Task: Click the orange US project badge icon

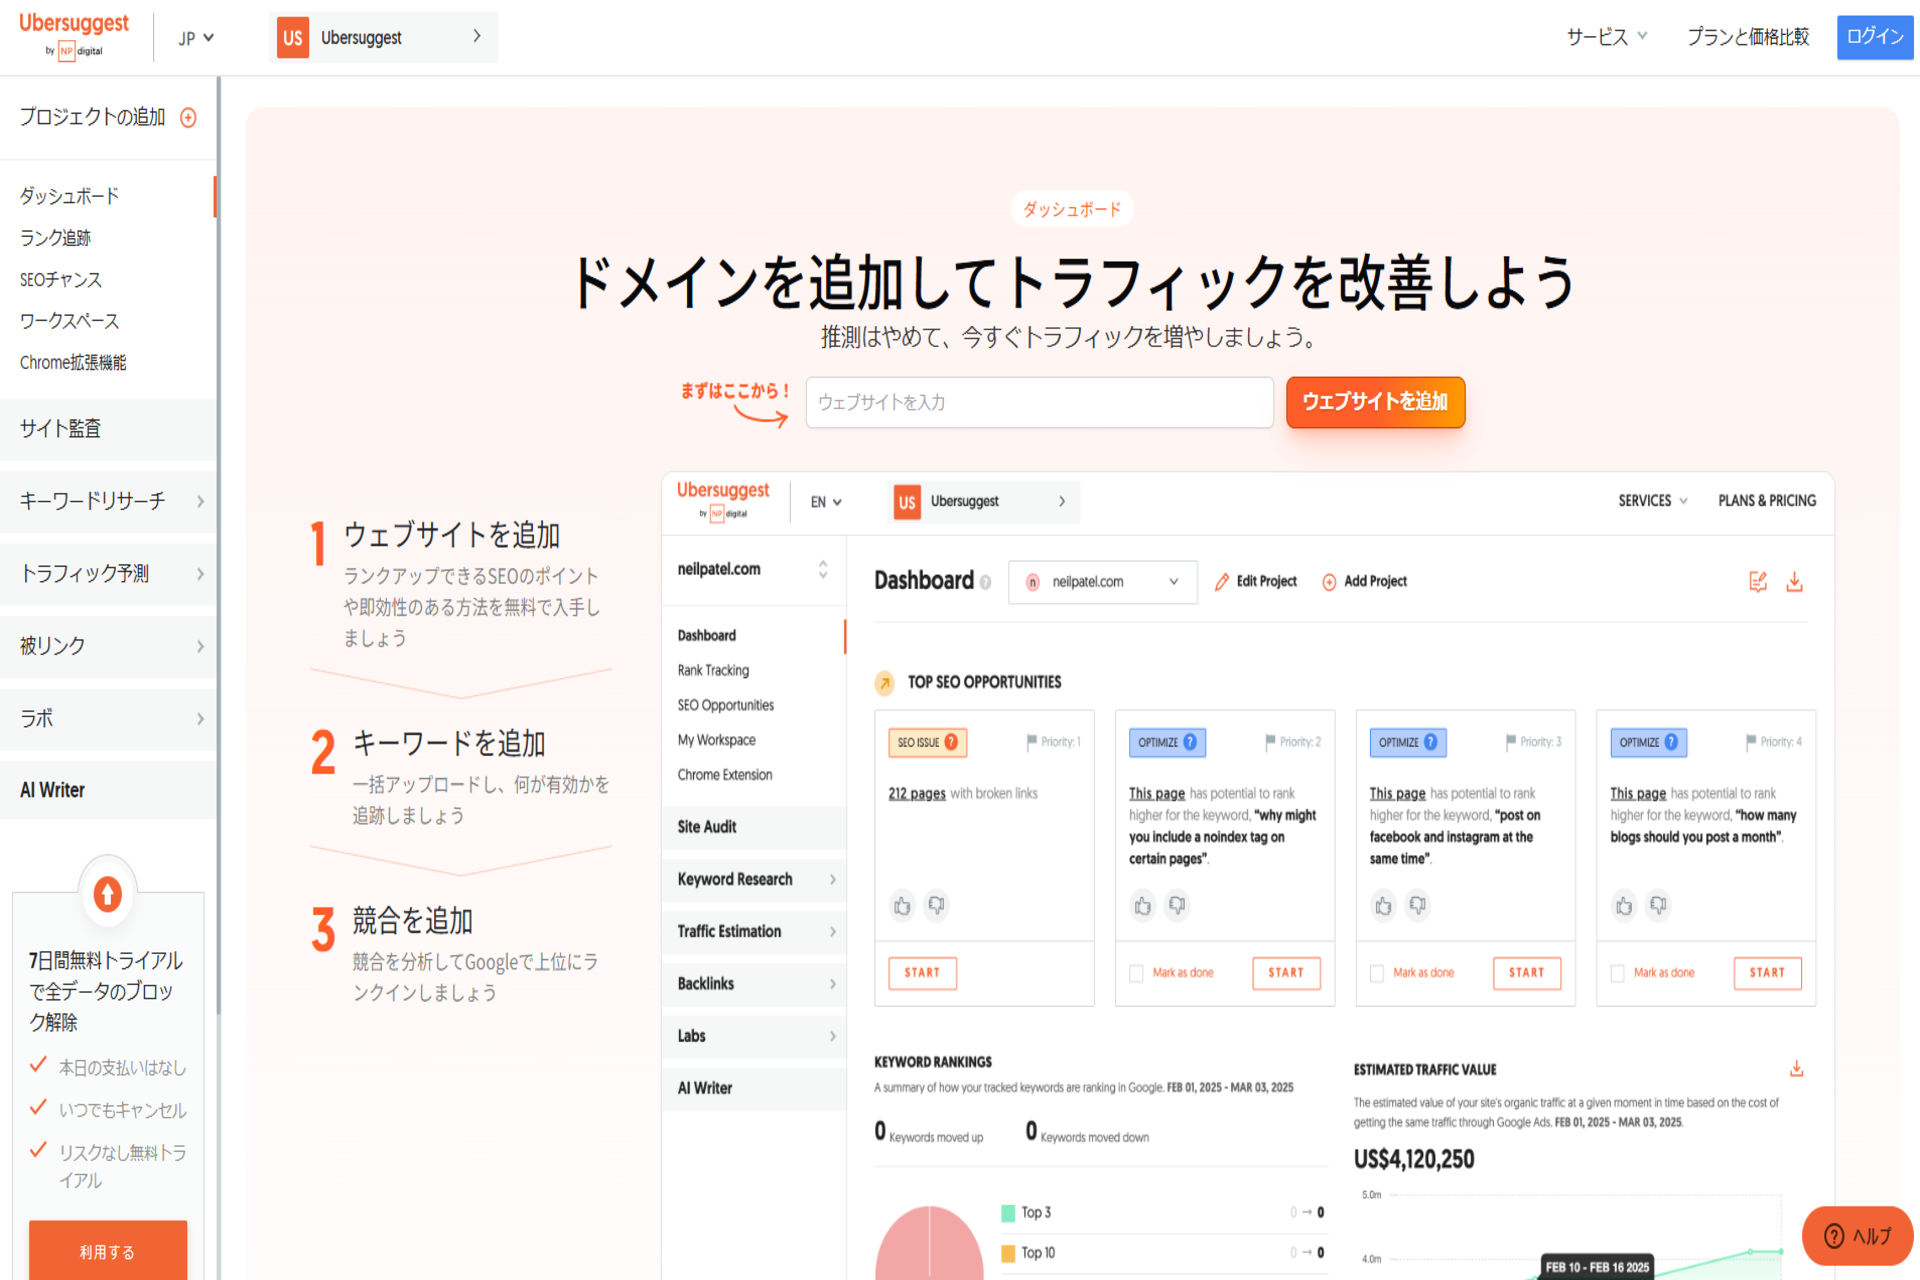Action: point(292,38)
